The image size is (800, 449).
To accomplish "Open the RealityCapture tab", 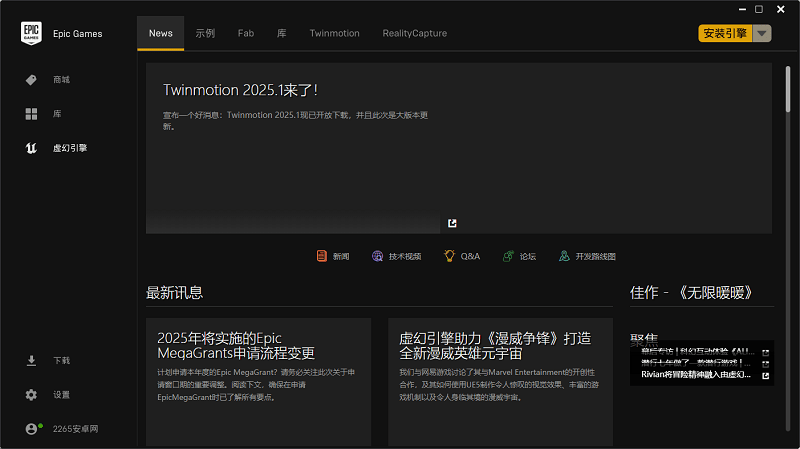I will click(414, 33).
